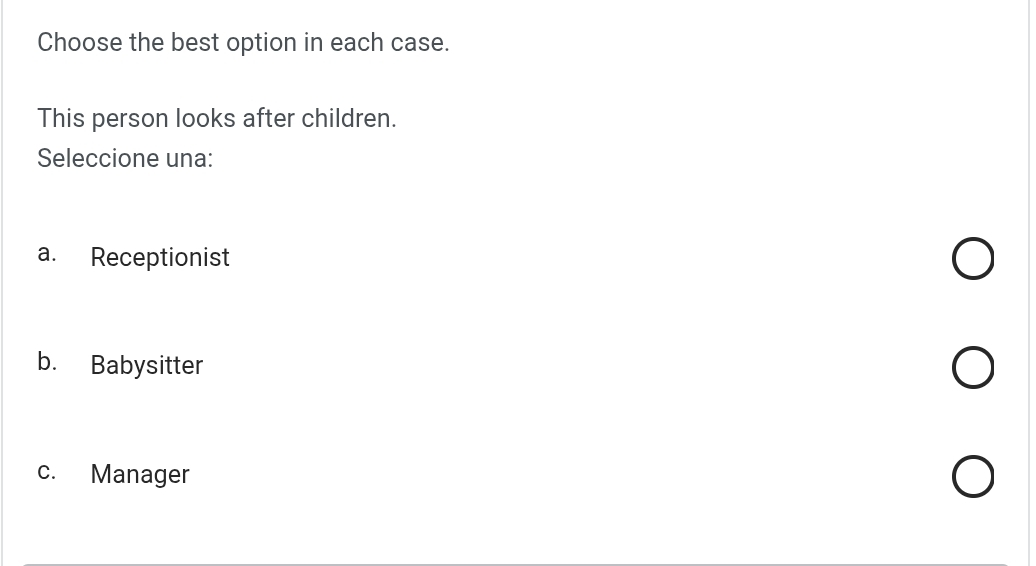The image size is (1036, 566).
Task: Click the "Receptionist" answer label
Action: [x=160, y=258]
